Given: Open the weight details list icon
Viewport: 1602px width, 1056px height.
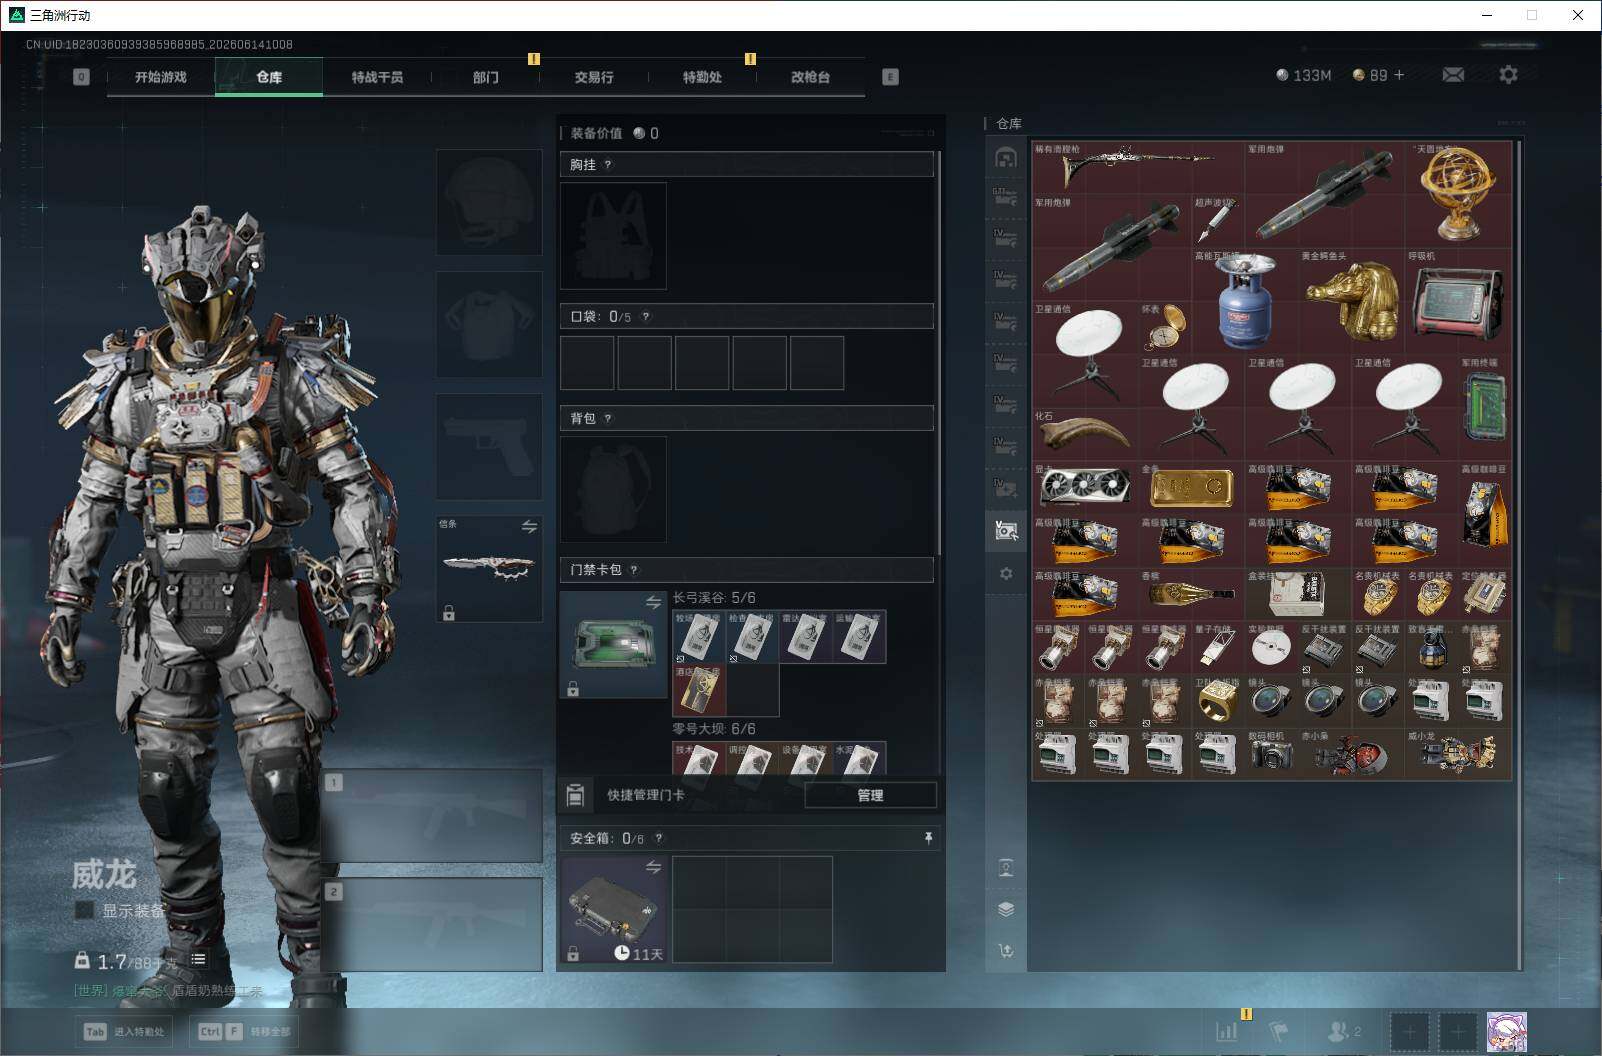Looking at the screenshot, I should pos(198,959).
